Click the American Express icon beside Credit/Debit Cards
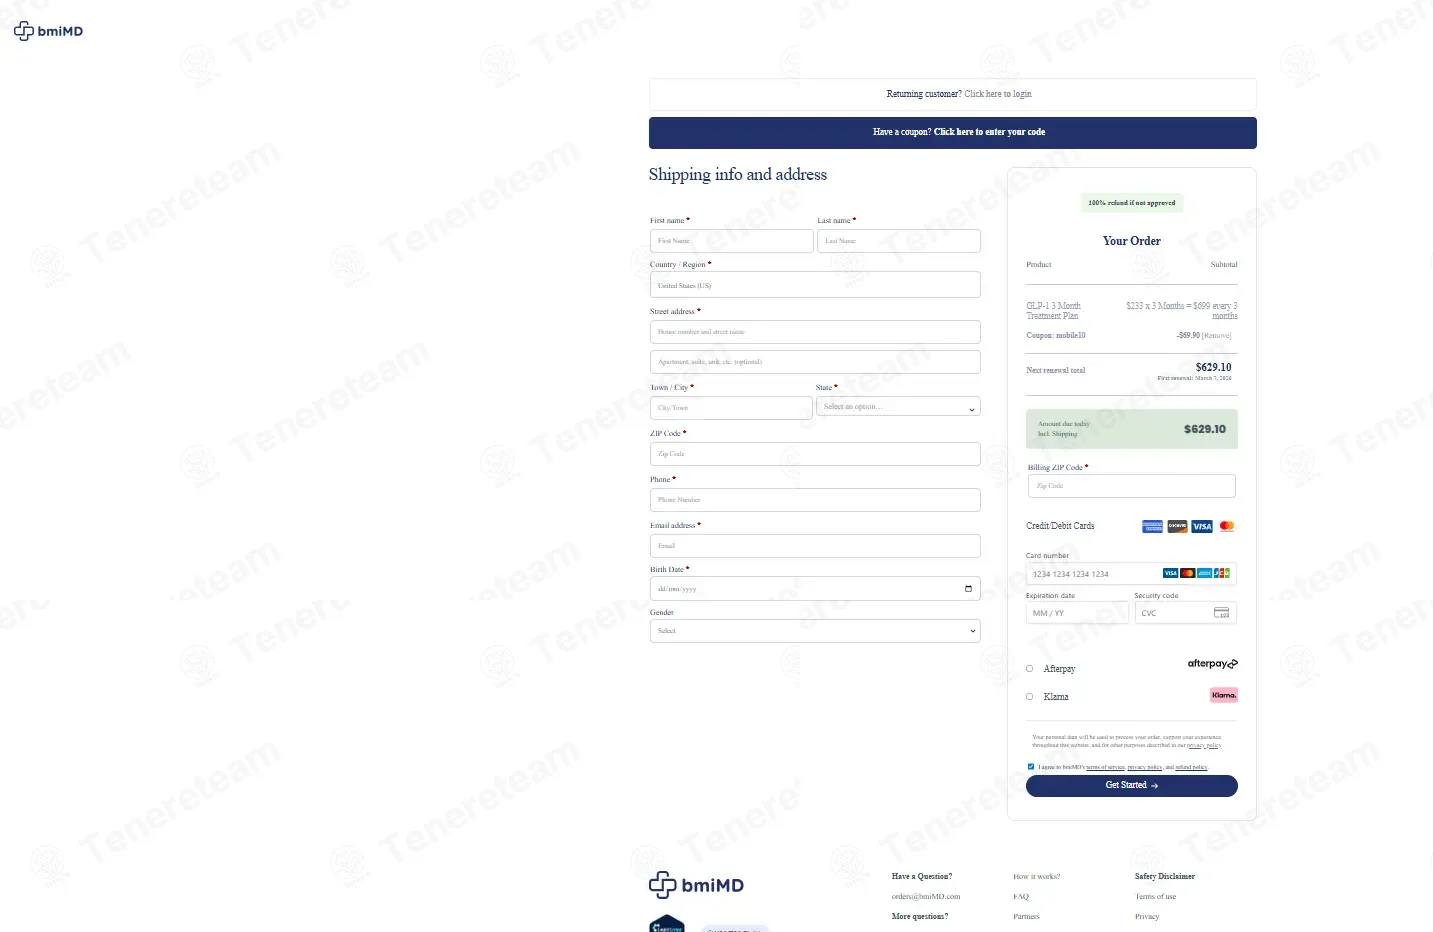The image size is (1433, 932). [1152, 526]
